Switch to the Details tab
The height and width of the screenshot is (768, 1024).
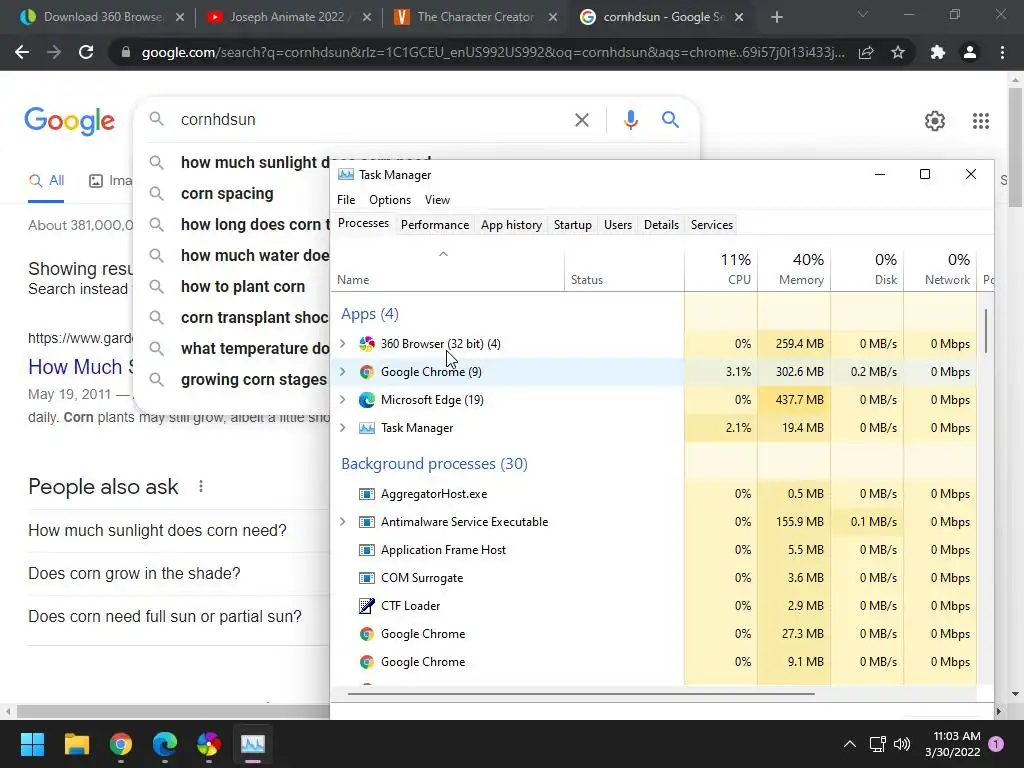[x=662, y=225]
